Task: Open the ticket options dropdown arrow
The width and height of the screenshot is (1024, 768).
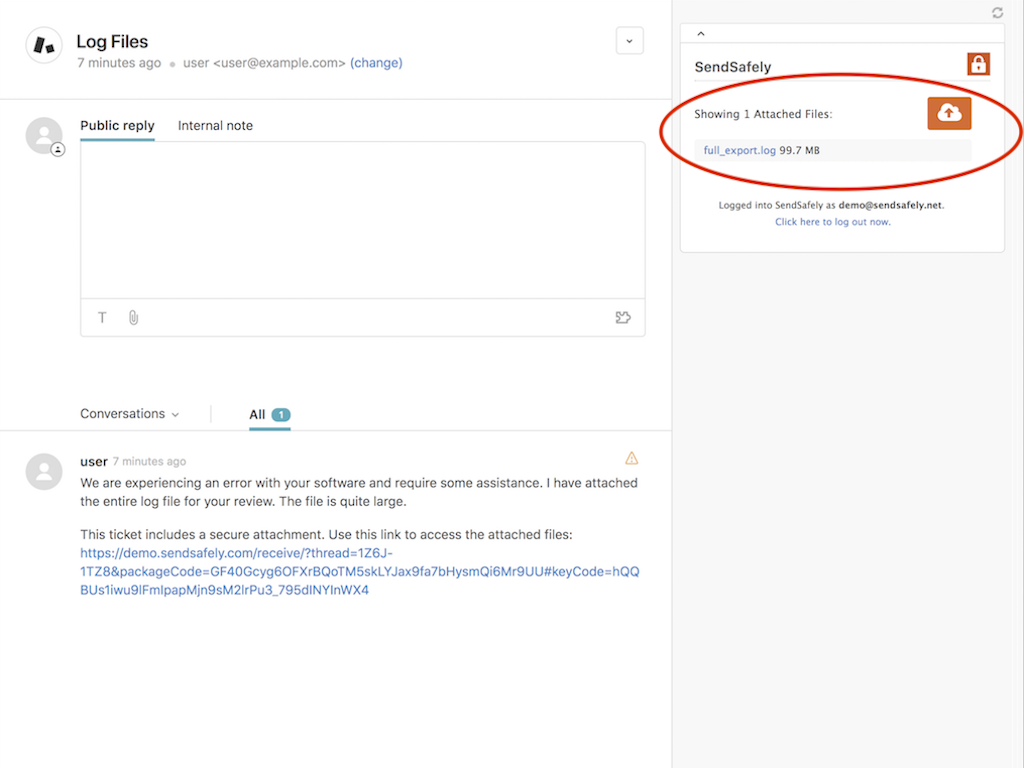Action: tap(629, 41)
